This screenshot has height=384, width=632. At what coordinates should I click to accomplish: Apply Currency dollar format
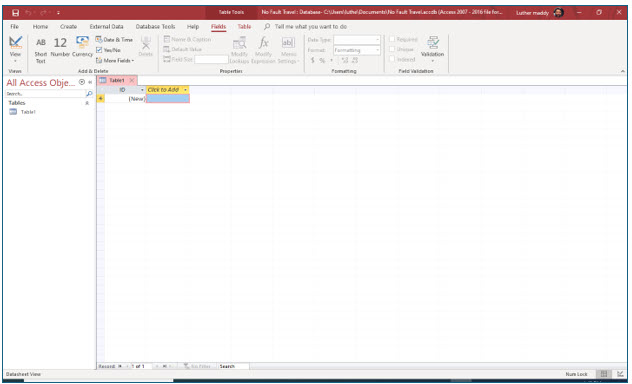[x=312, y=60]
